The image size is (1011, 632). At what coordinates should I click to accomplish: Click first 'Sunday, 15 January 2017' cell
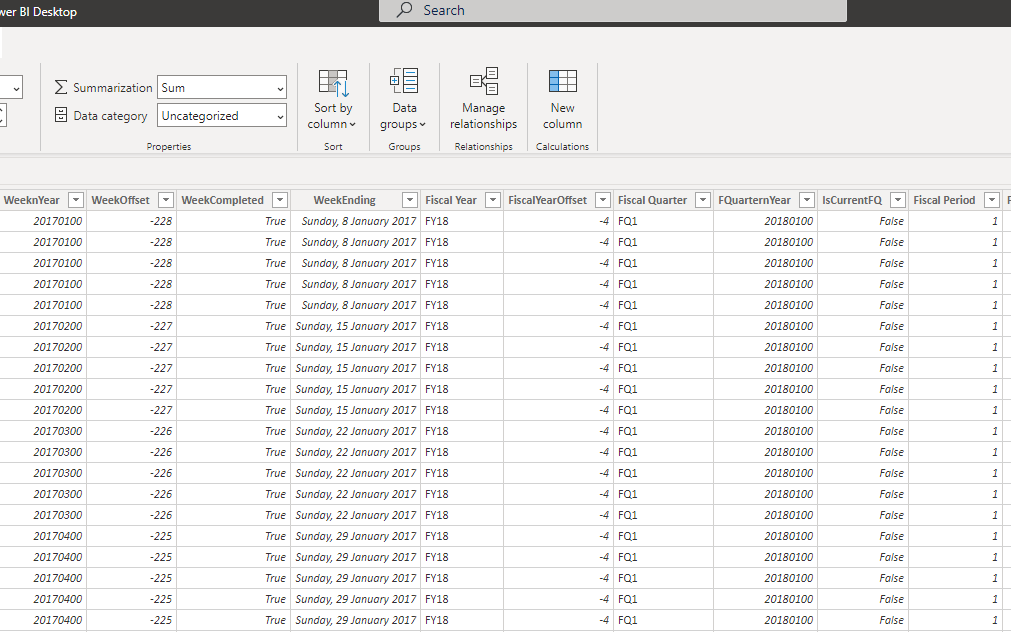(x=356, y=326)
